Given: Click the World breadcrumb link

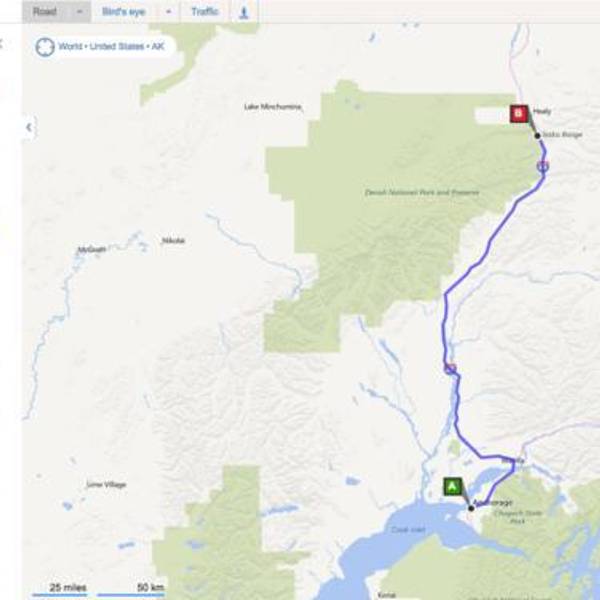Looking at the screenshot, I should pyautogui.click(x=70, y=46).
